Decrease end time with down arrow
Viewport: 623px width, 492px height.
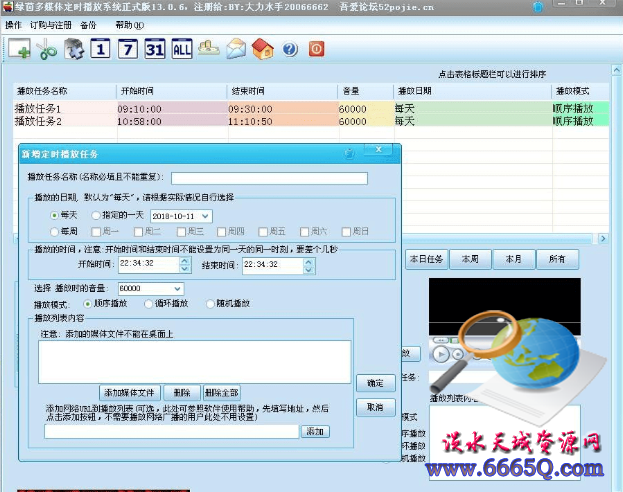(x=308, y=270)
